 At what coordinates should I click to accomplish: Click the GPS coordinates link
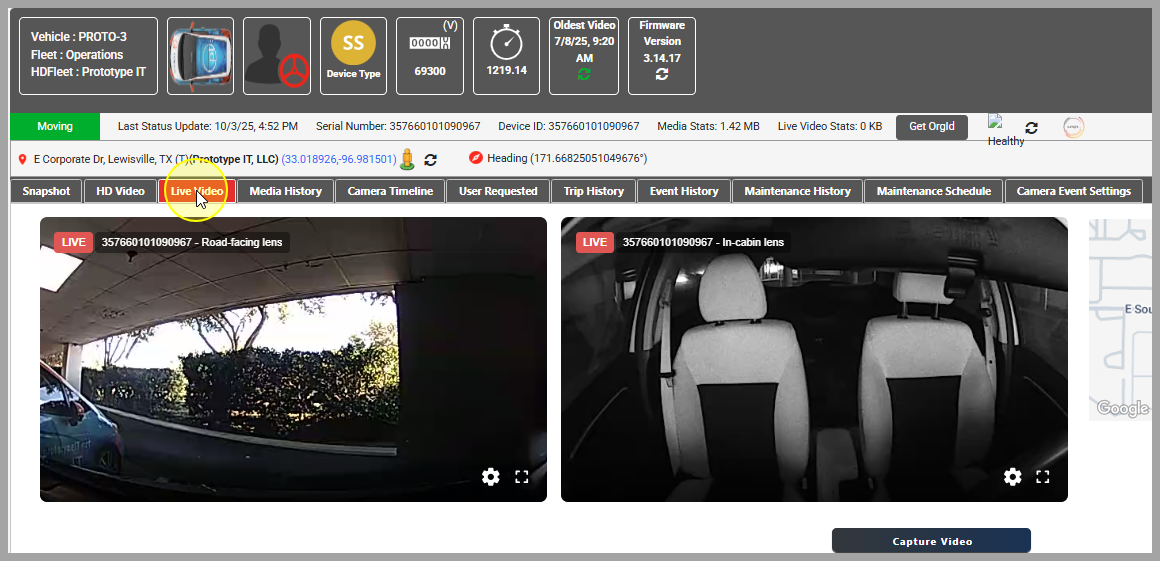pos(338,159)
